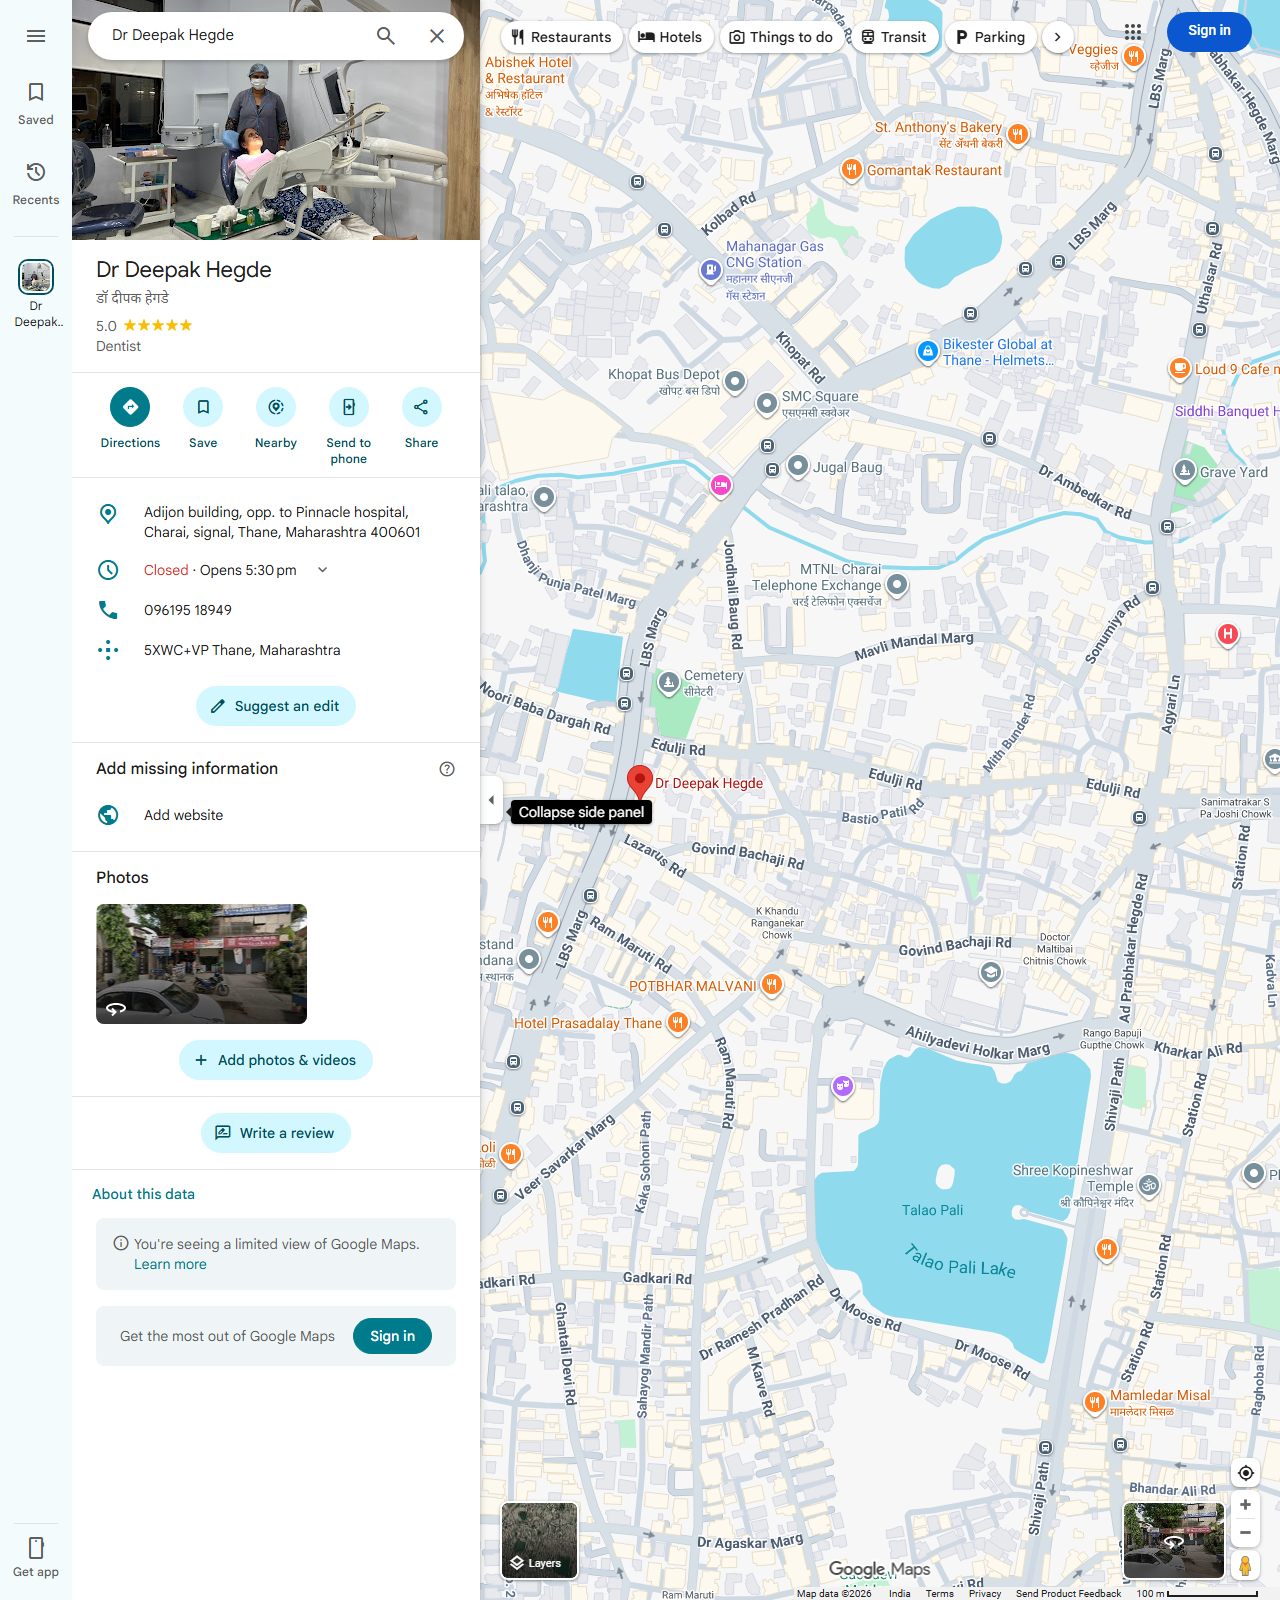This screenshot has width=1280, height=1600.
Task: Click the Mamledar Misal restaurant marker
Action: pyautogui.click(x=1095, y=1403)
